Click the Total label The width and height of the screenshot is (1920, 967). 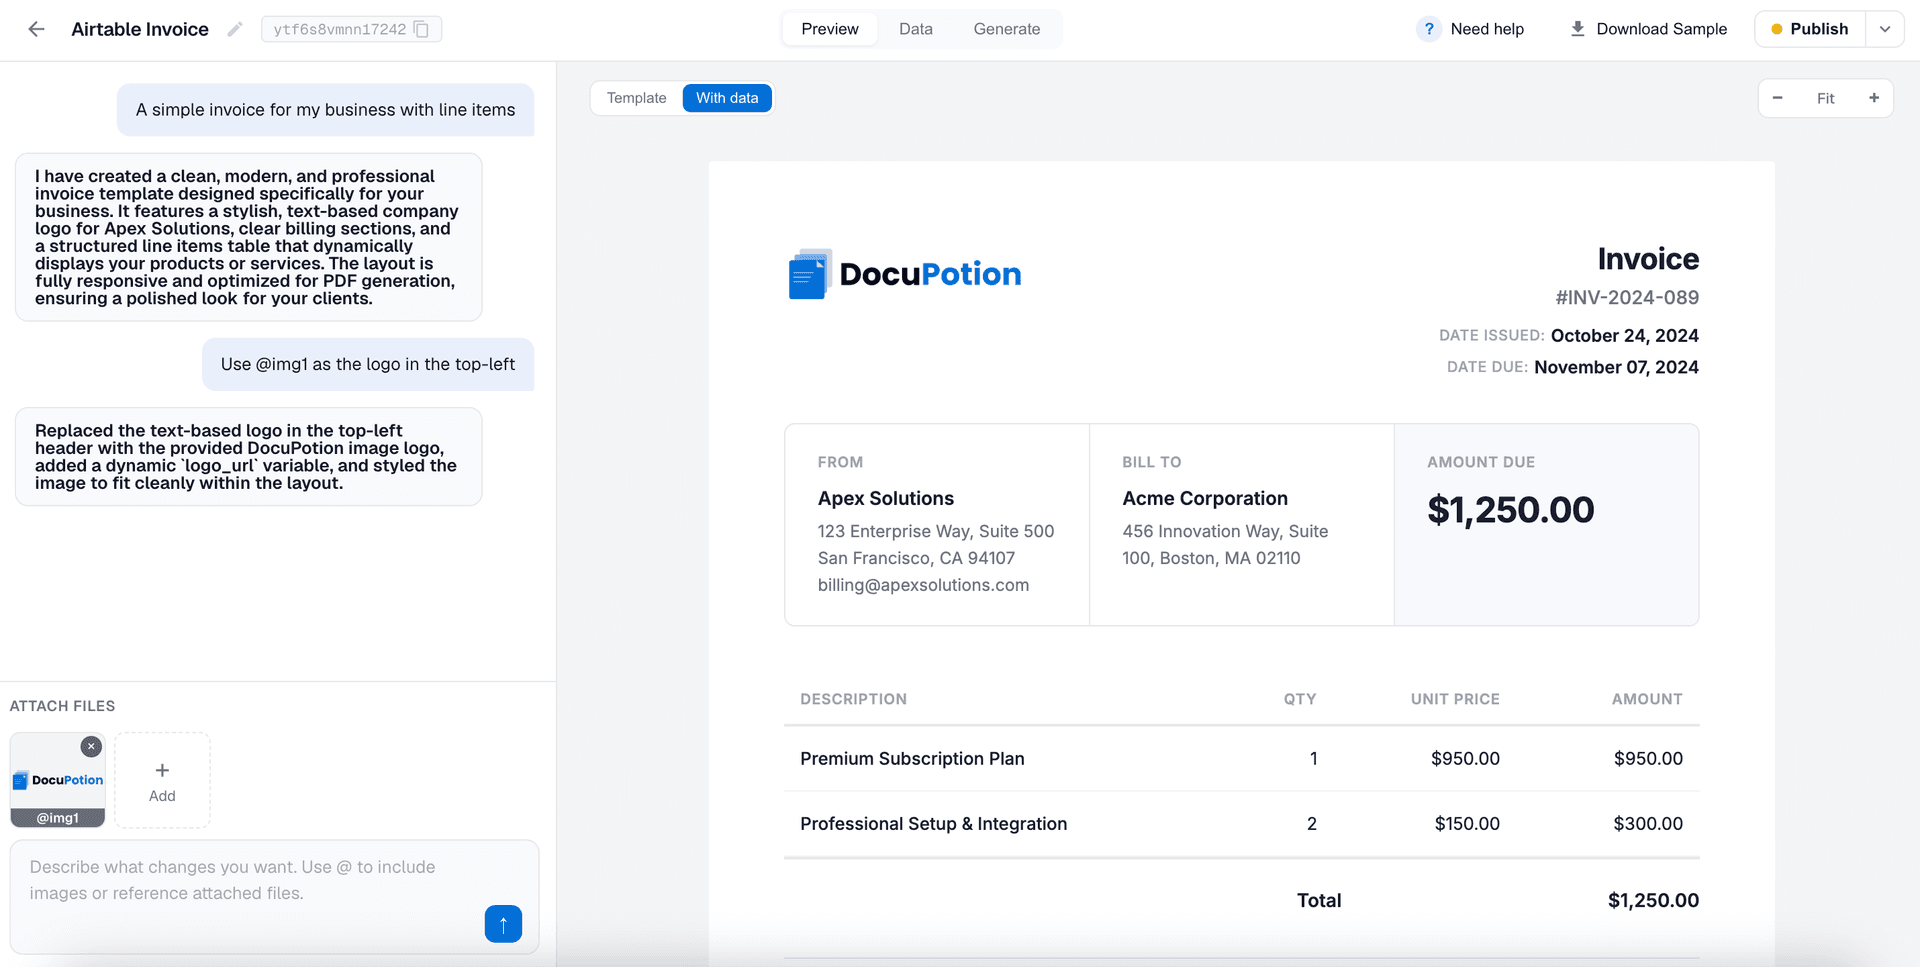tap(1319, 900)
